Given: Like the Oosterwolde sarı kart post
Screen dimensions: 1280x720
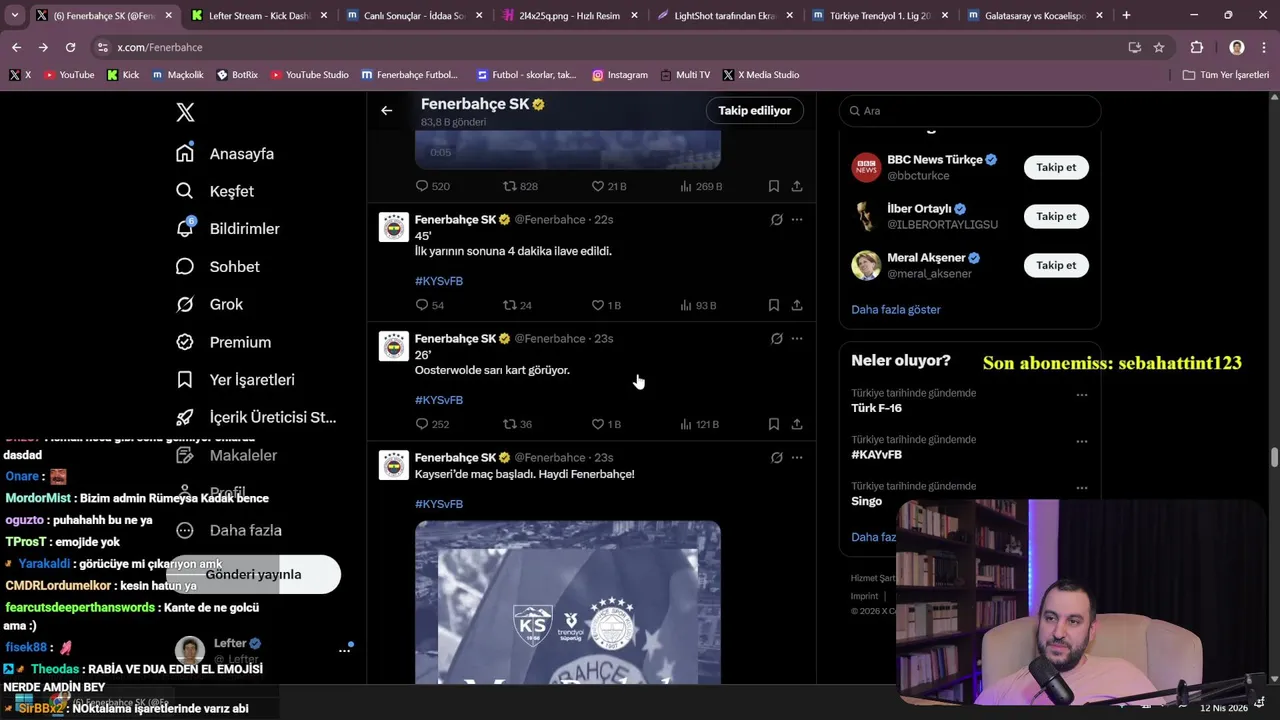Looking at the screenshot, I should (x=606, y=424).
